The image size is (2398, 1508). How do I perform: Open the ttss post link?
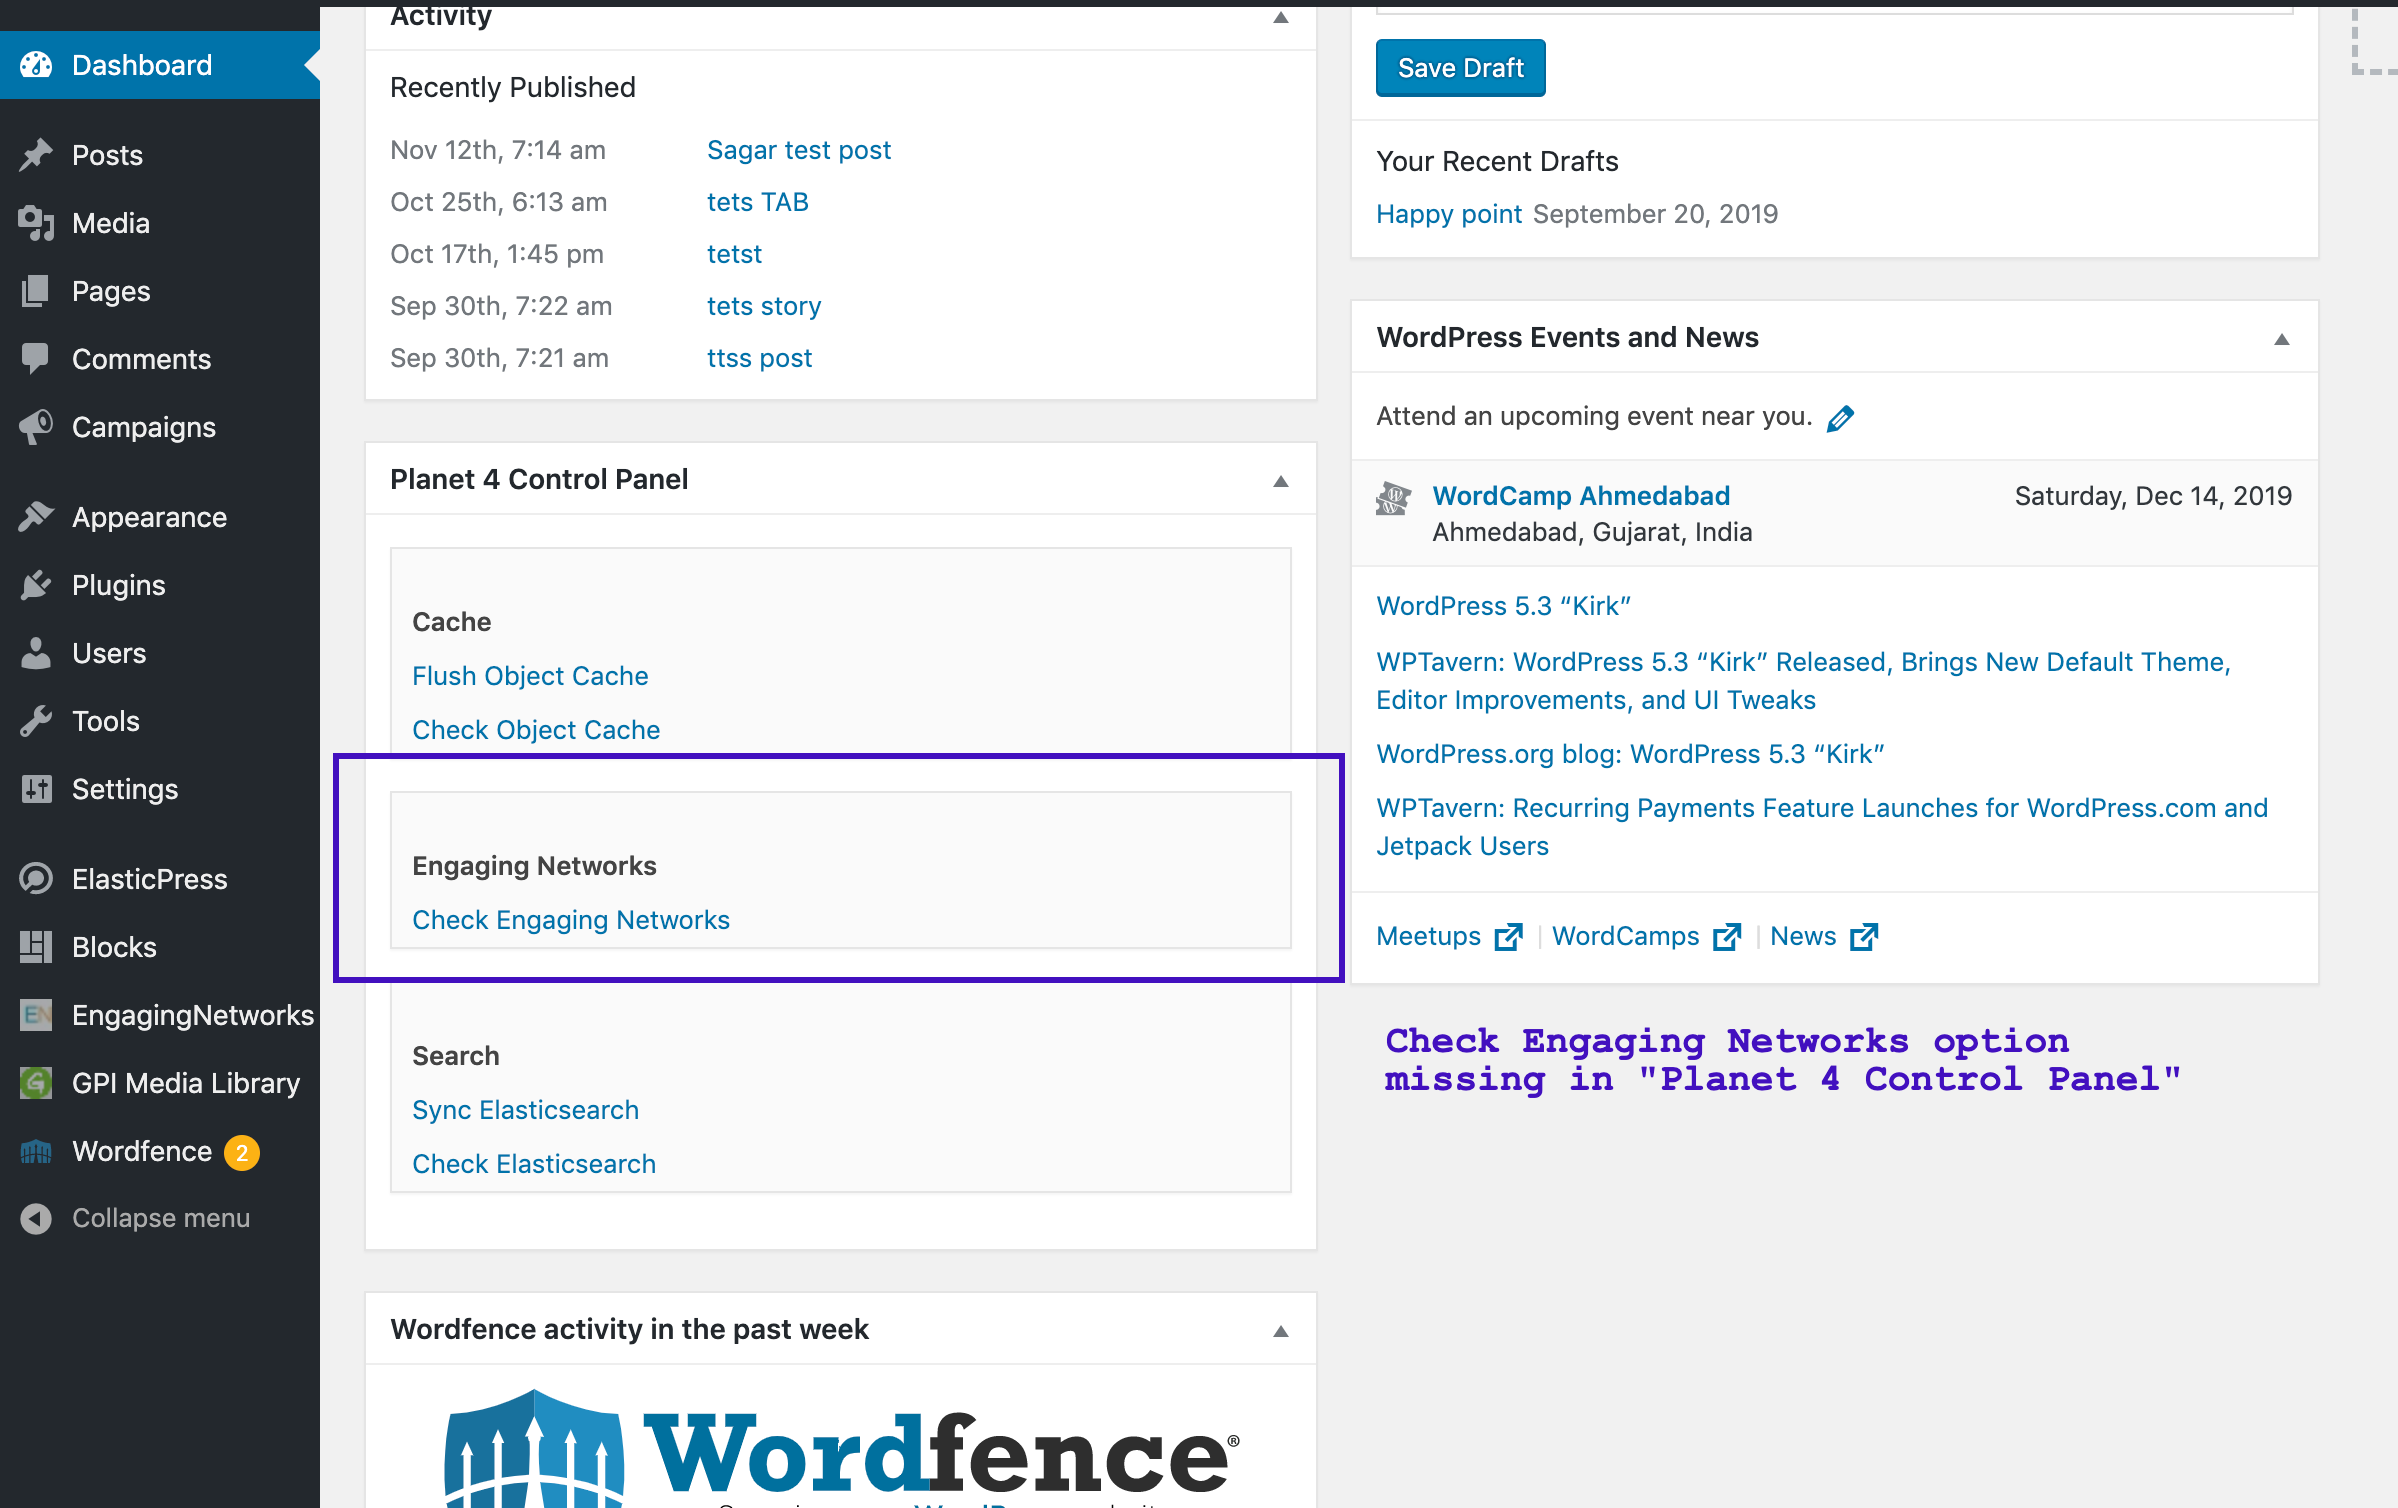click(x=759, y=358)
